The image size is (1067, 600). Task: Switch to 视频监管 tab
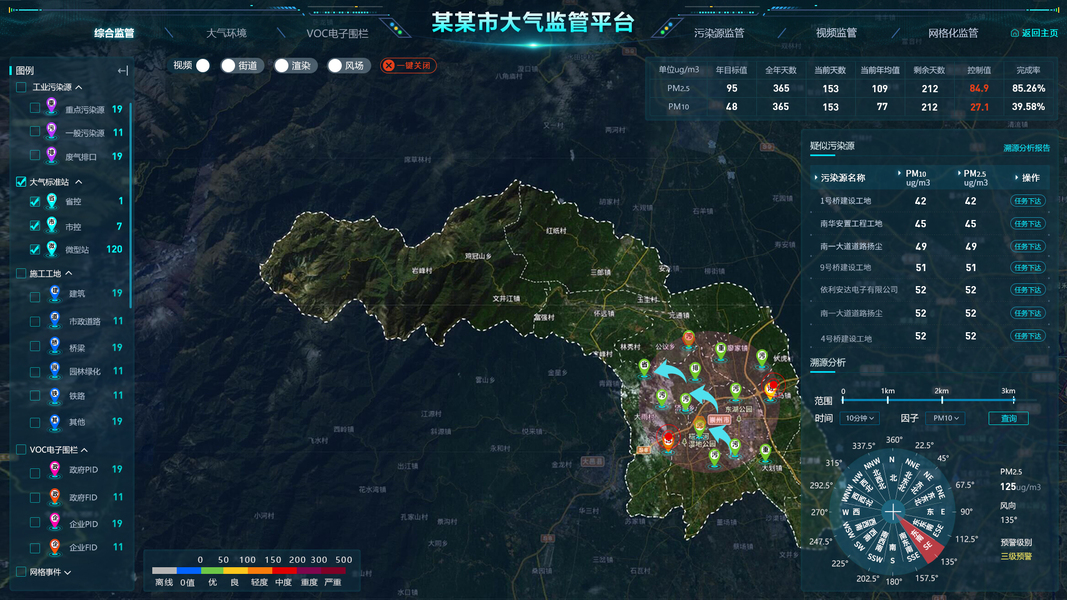click(836, 33)
